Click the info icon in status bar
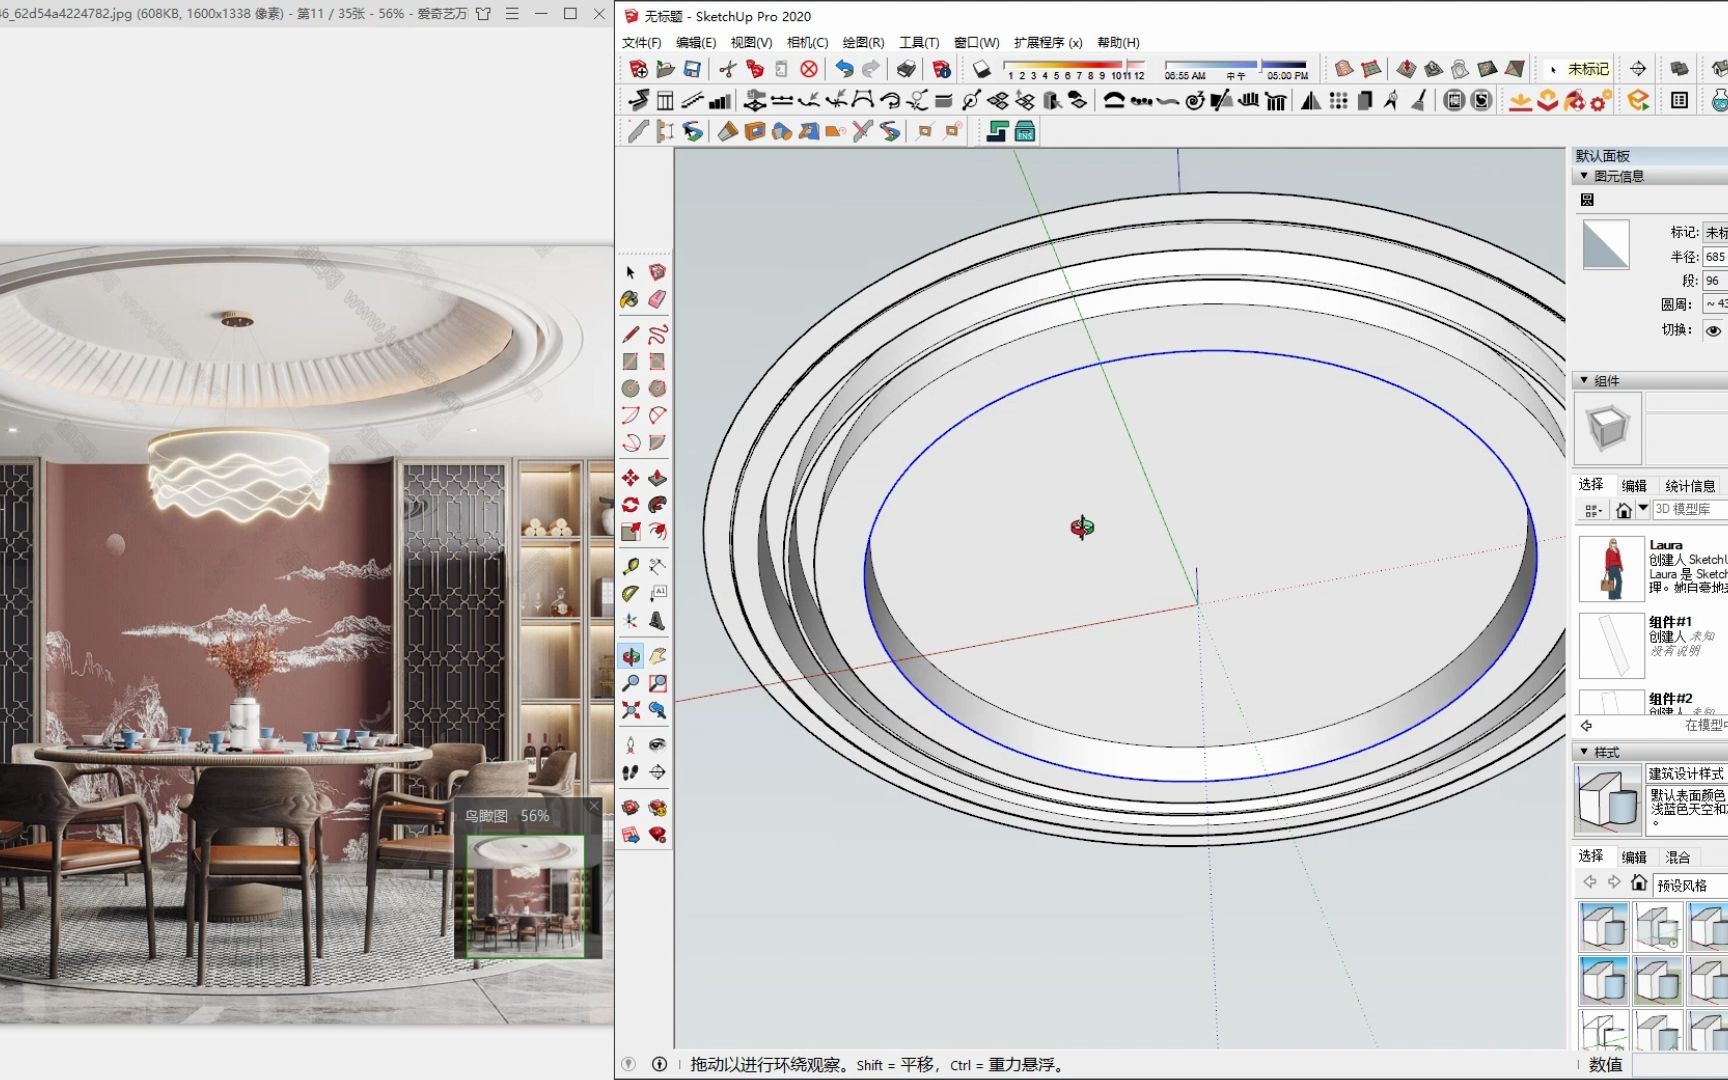1728x1080 pixels. (x=659, y=1064)
